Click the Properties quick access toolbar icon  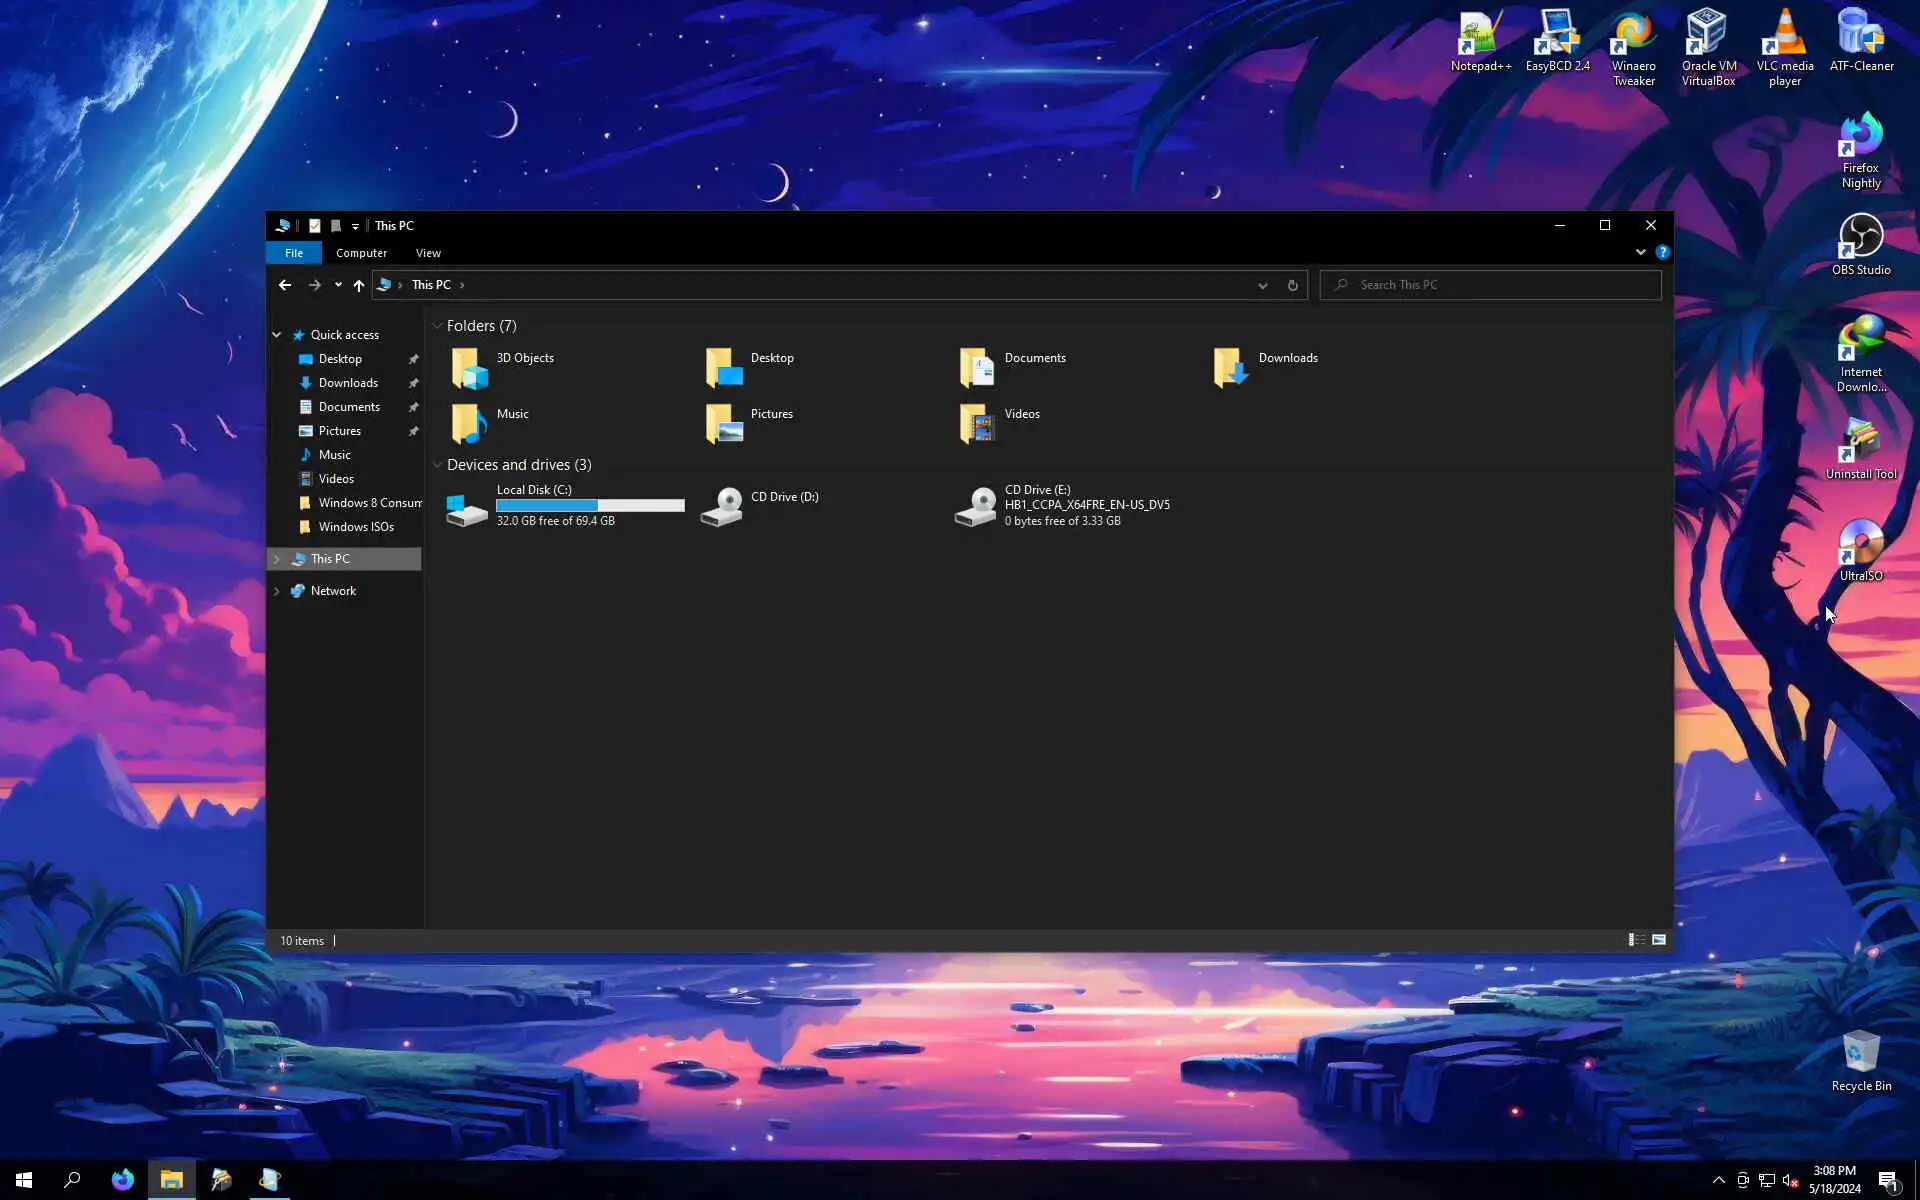(314, 226)
